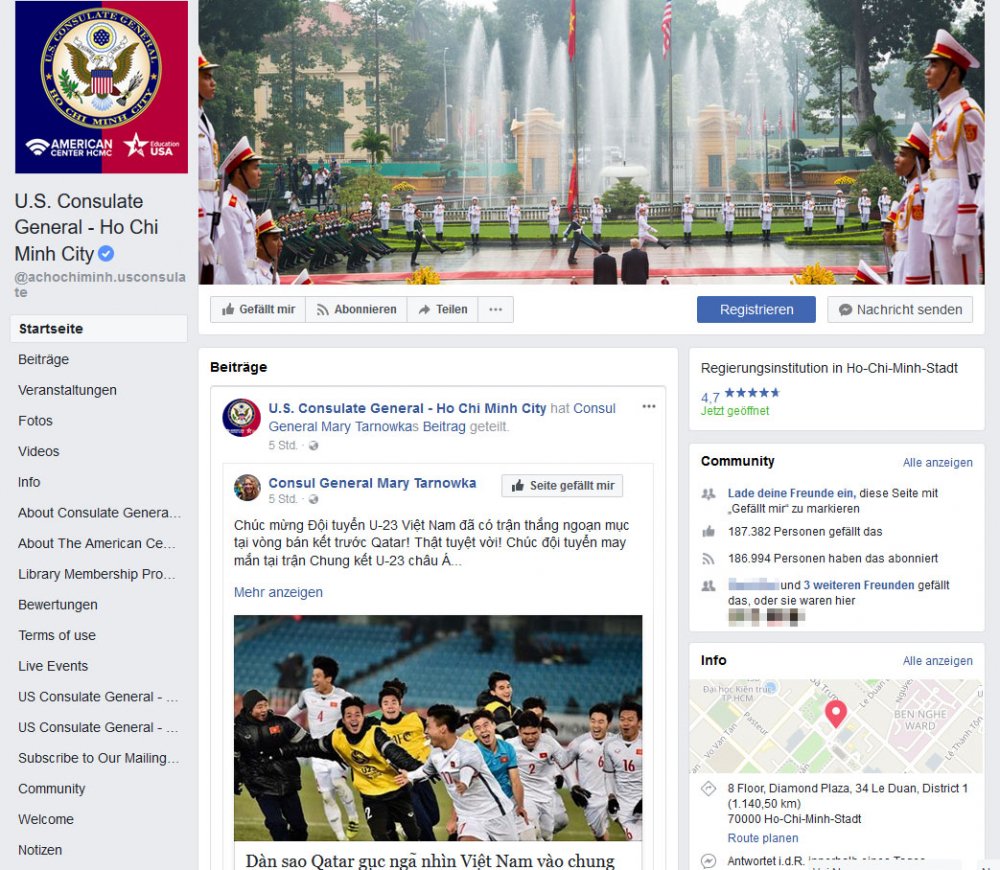Screen dimensions: 1000x870
Task: Open Consul General Mary Tarnowka profile link
Action: 372,483
